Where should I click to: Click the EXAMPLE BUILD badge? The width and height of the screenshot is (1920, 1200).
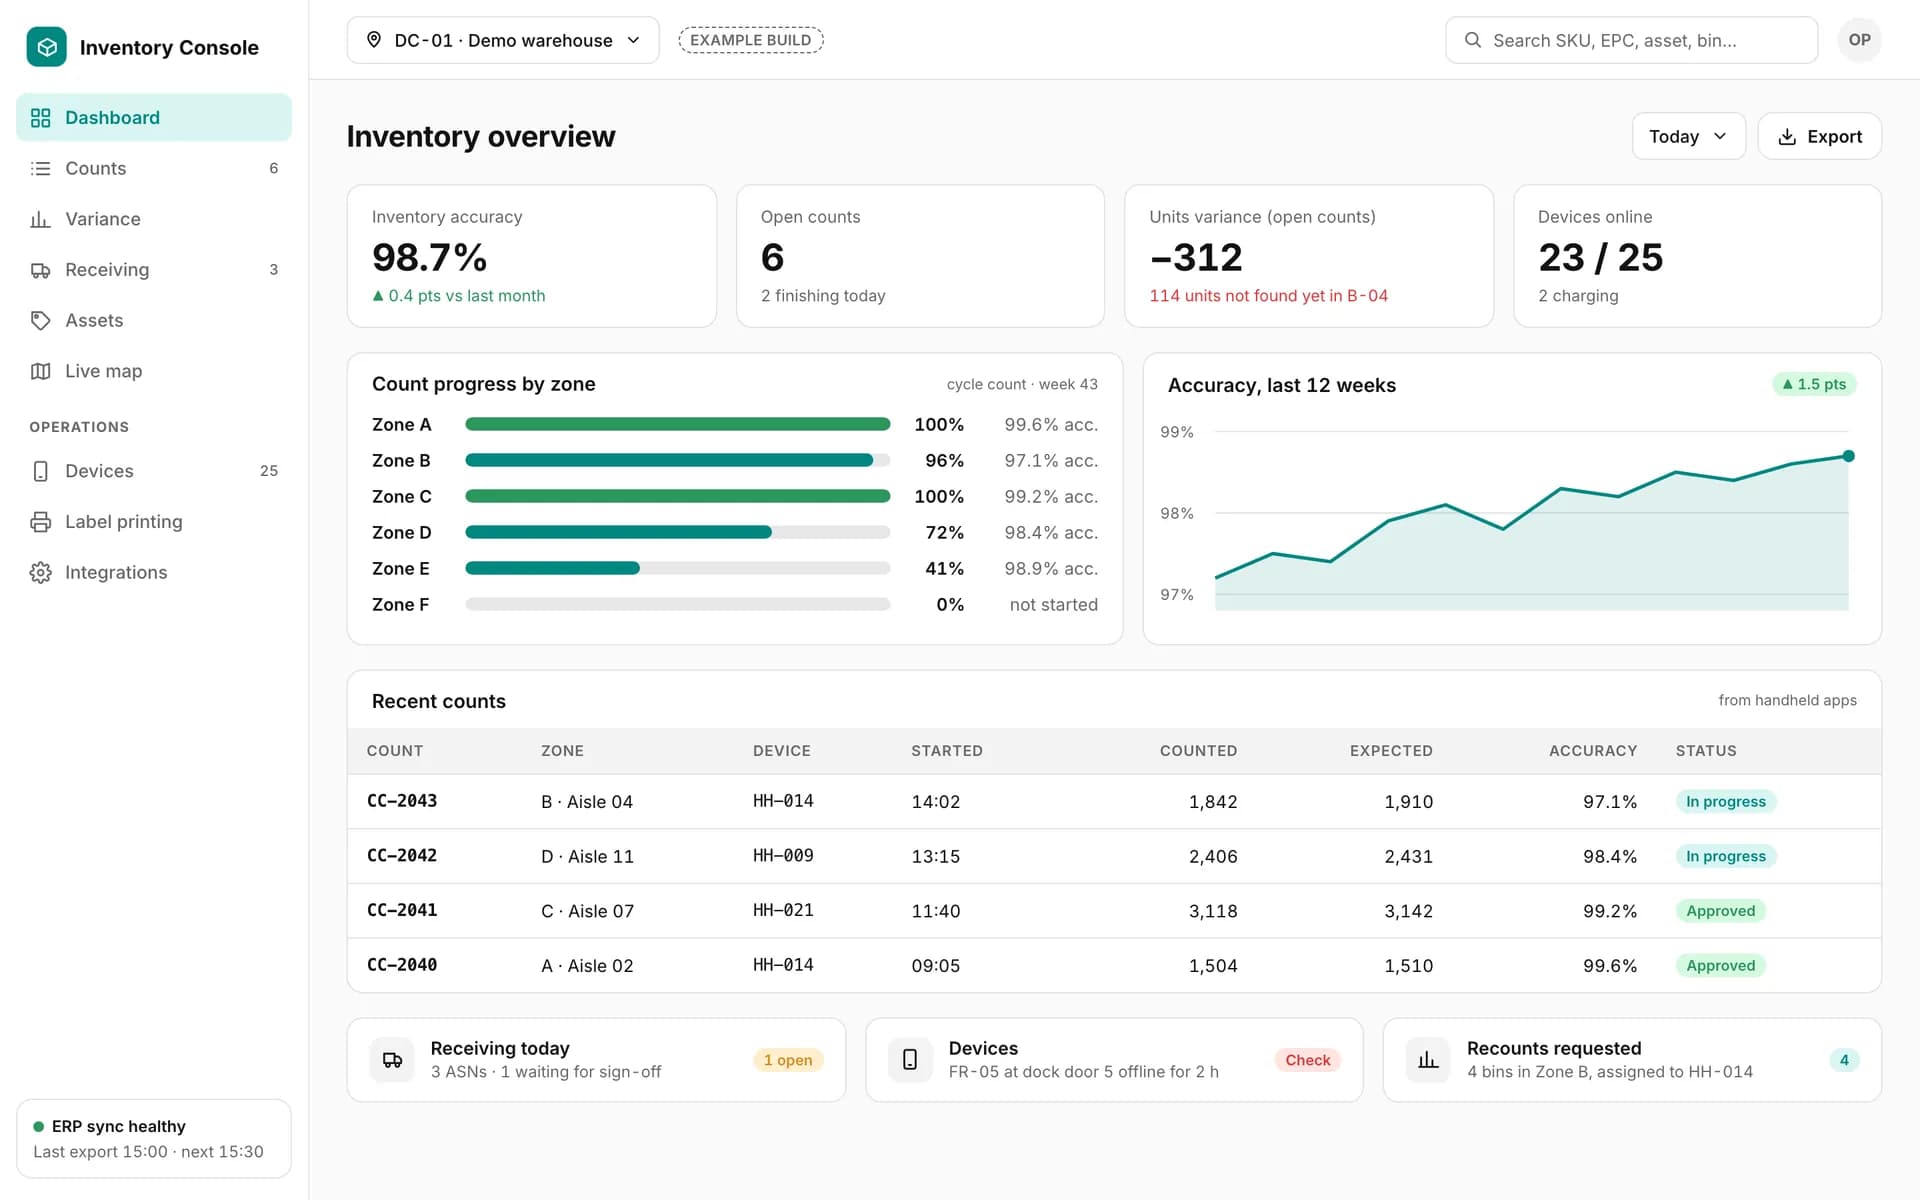750,40
